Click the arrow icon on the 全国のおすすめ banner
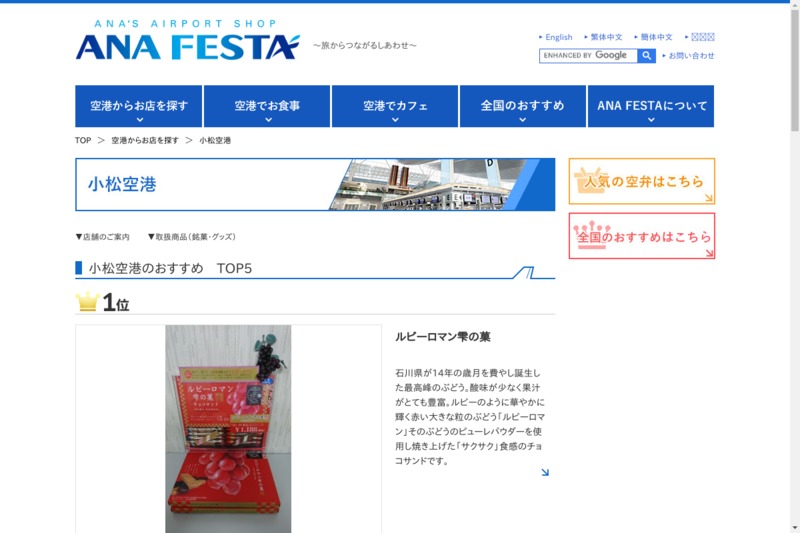This screenshot has height=533, width=800. tap(709, 252)
